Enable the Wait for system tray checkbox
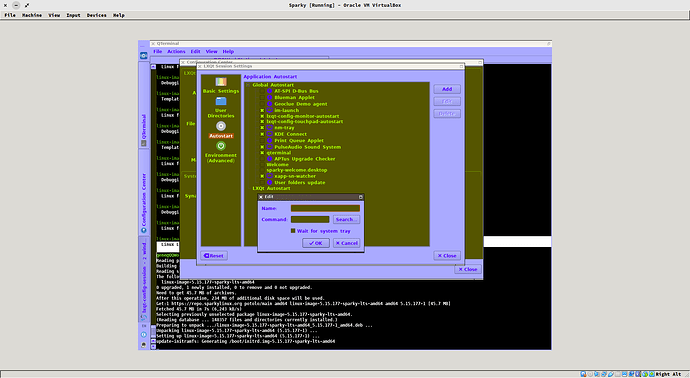690x378 pixels. tap(293, 231)
